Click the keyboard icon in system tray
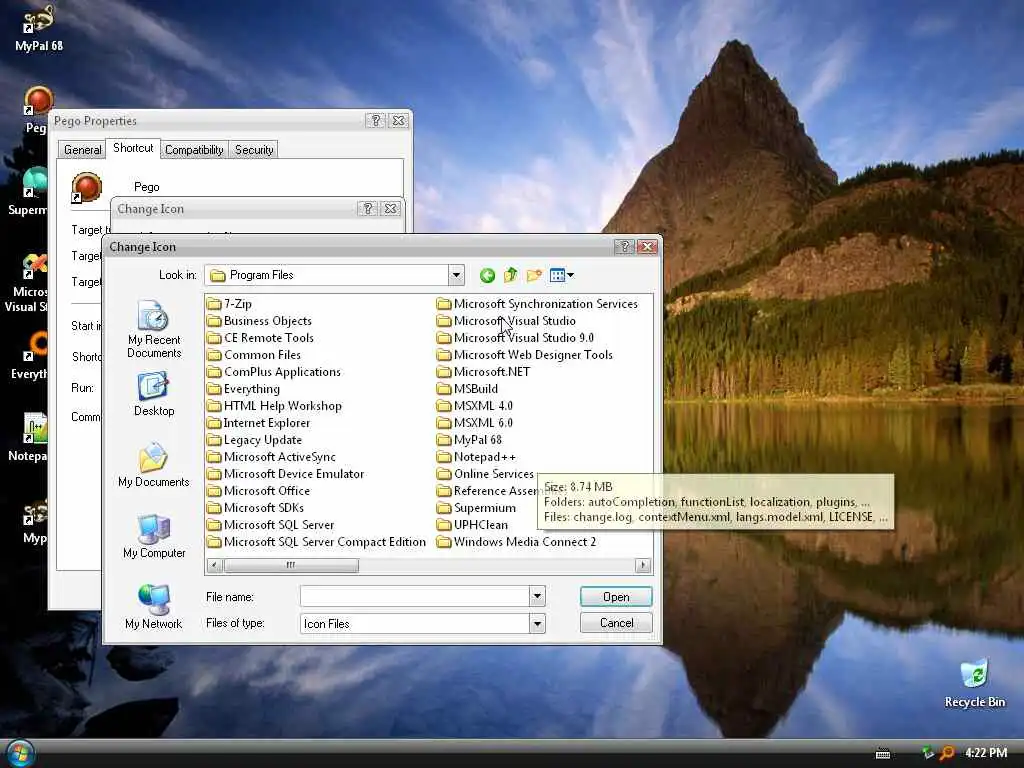 (883, 754)
